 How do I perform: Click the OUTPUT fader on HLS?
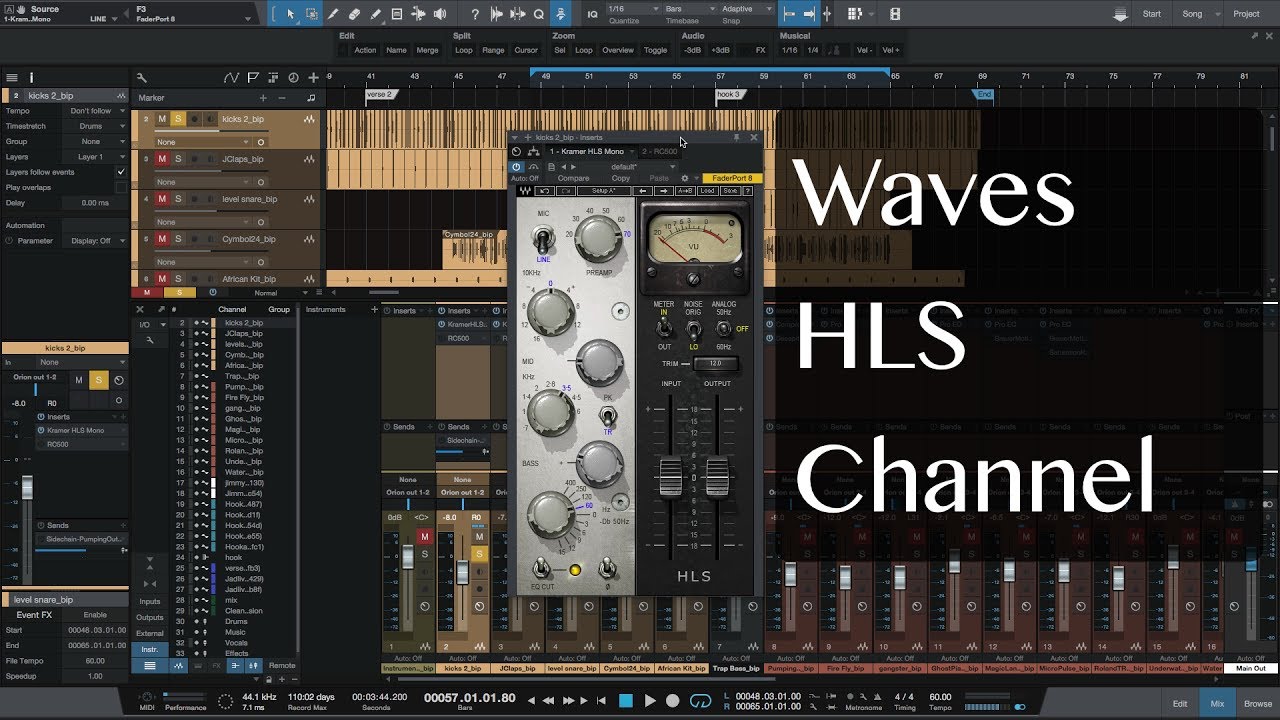point(717,477)
